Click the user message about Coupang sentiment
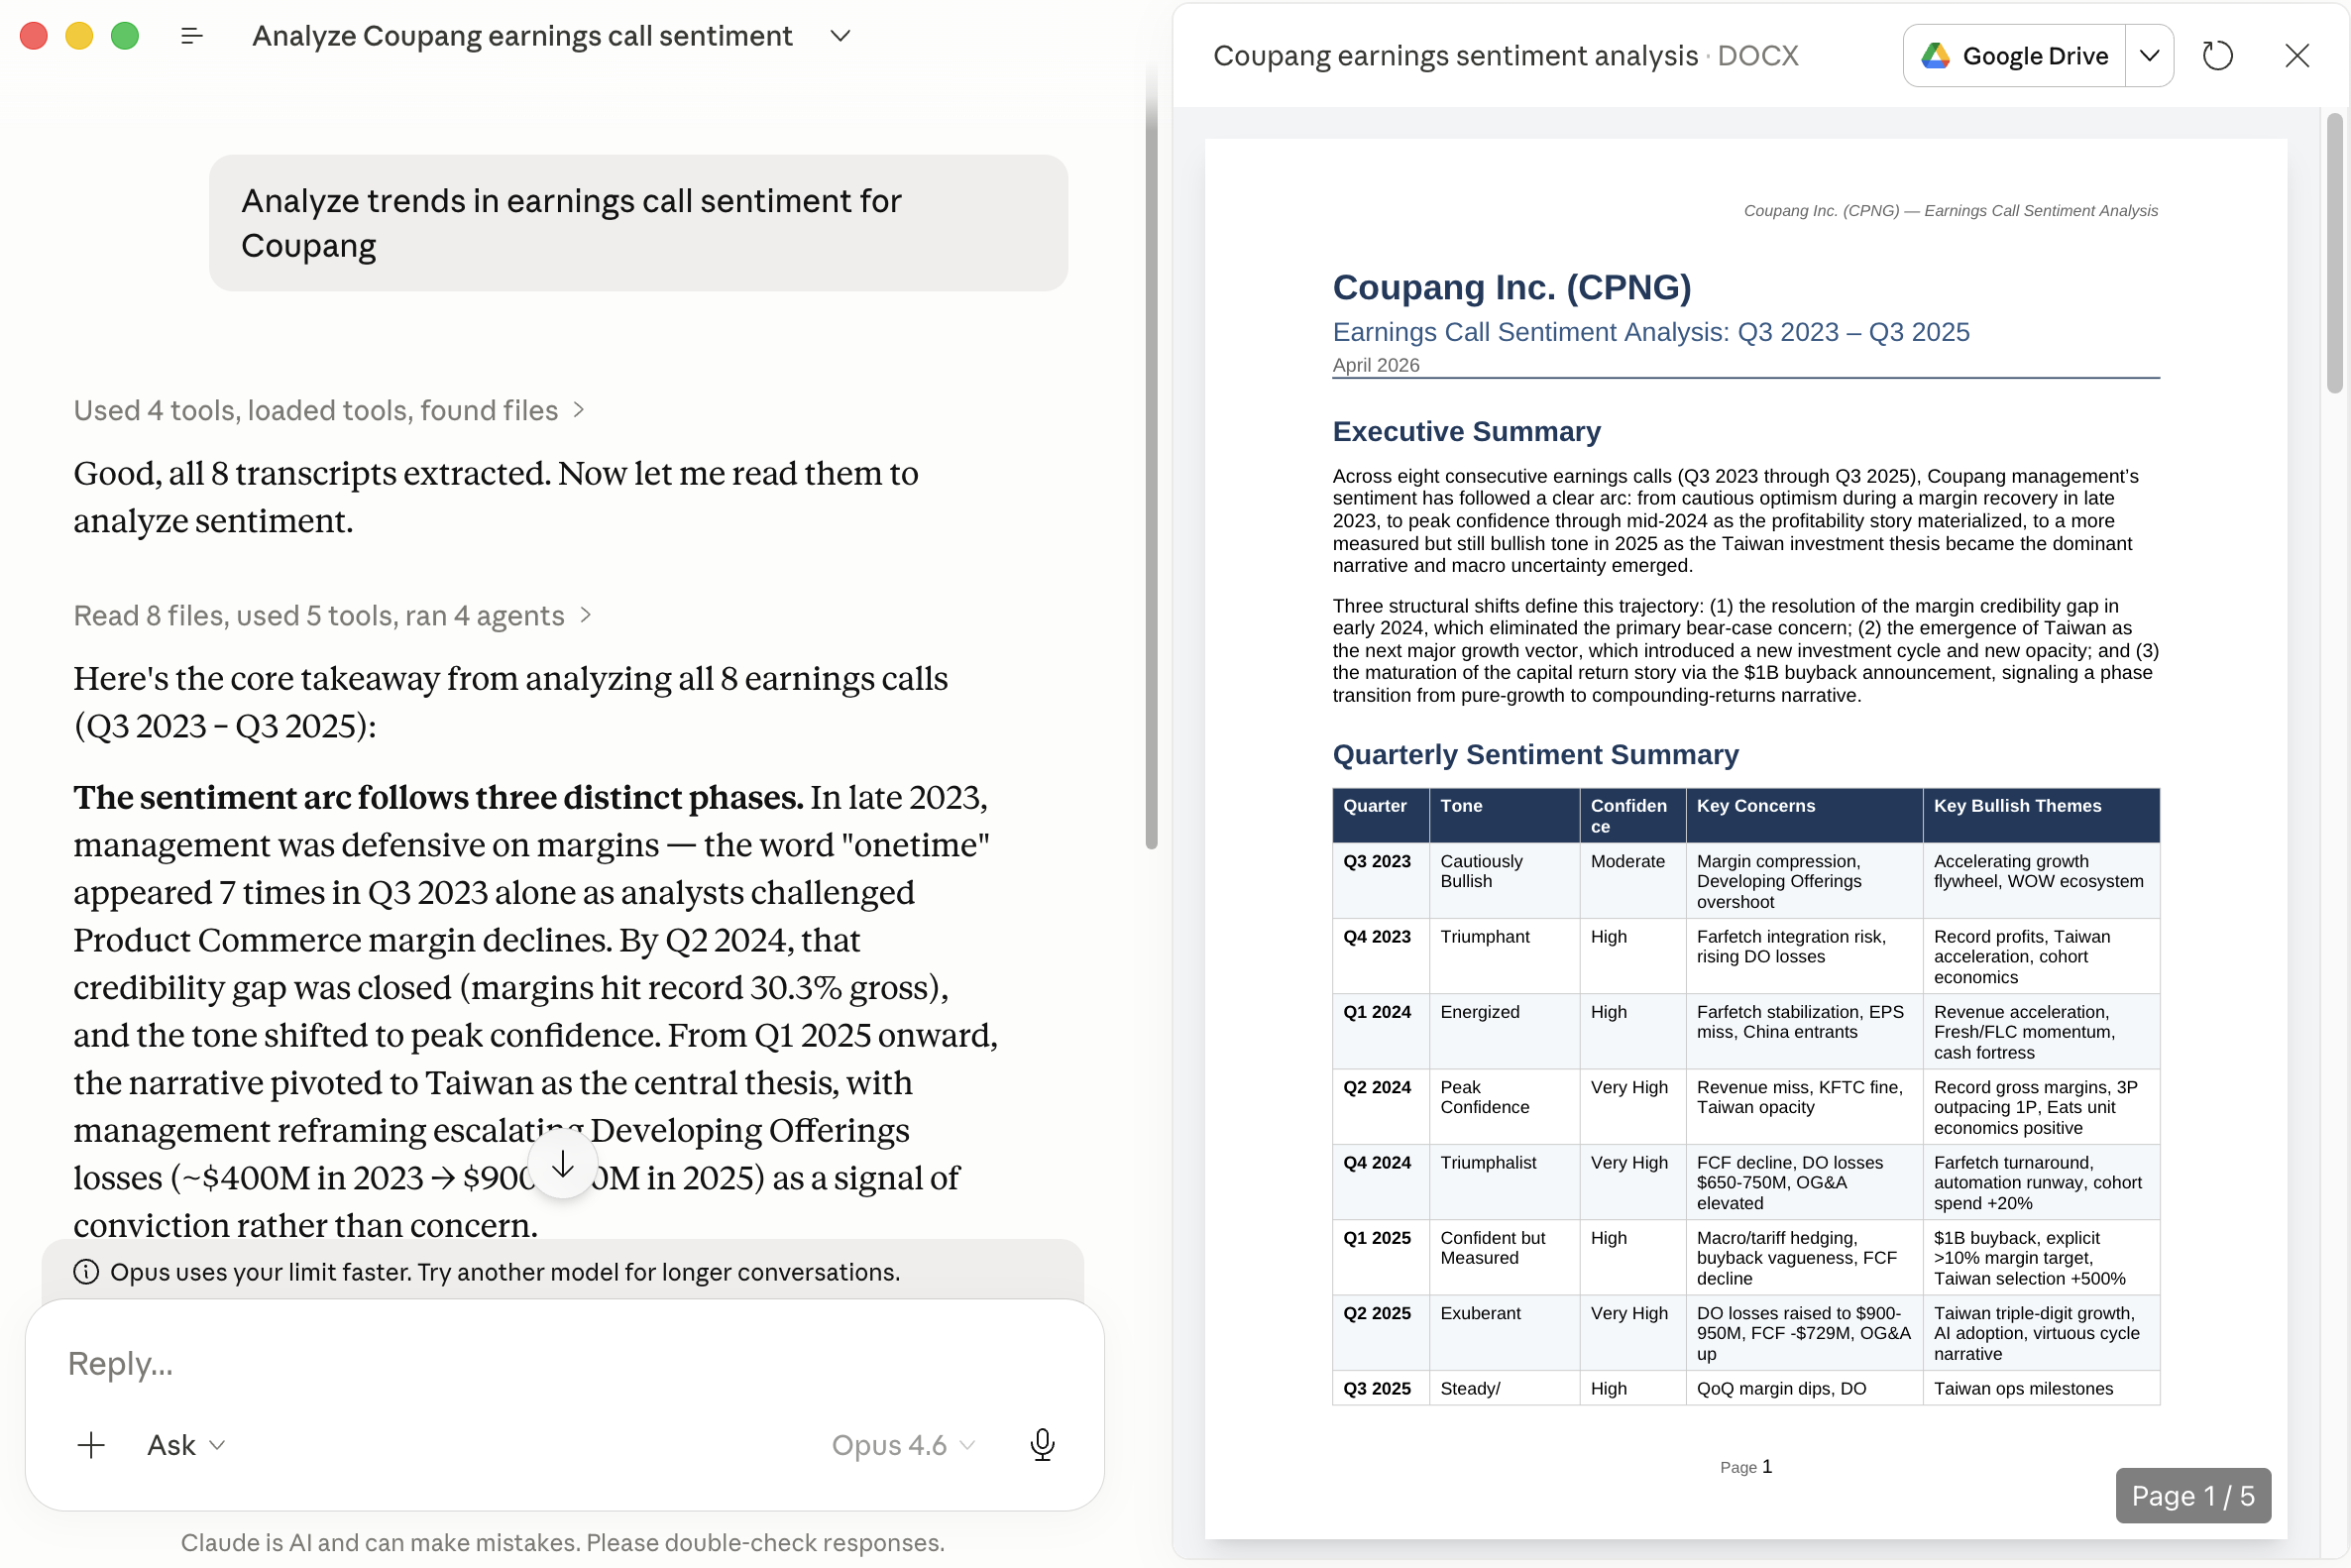 click(x=638, y=222)
